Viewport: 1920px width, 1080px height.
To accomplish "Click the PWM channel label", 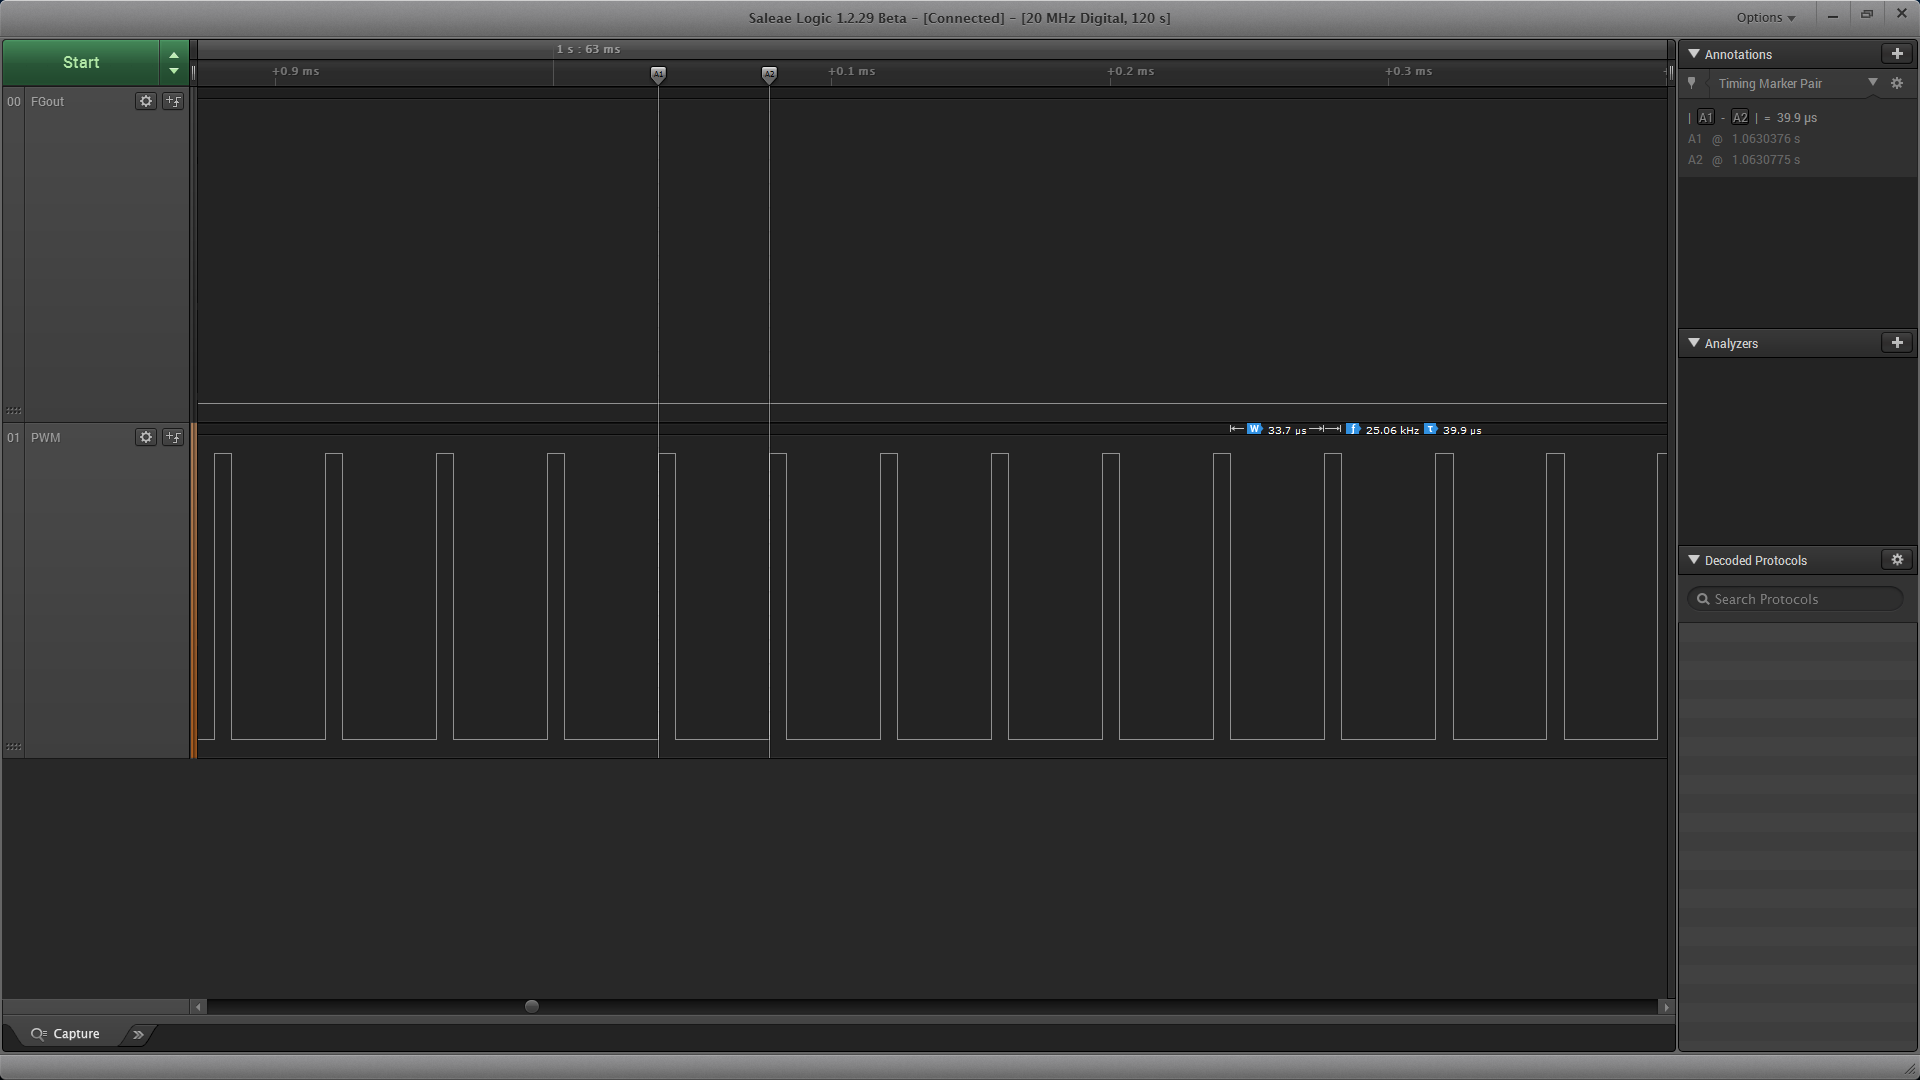I will pos(45,438).
